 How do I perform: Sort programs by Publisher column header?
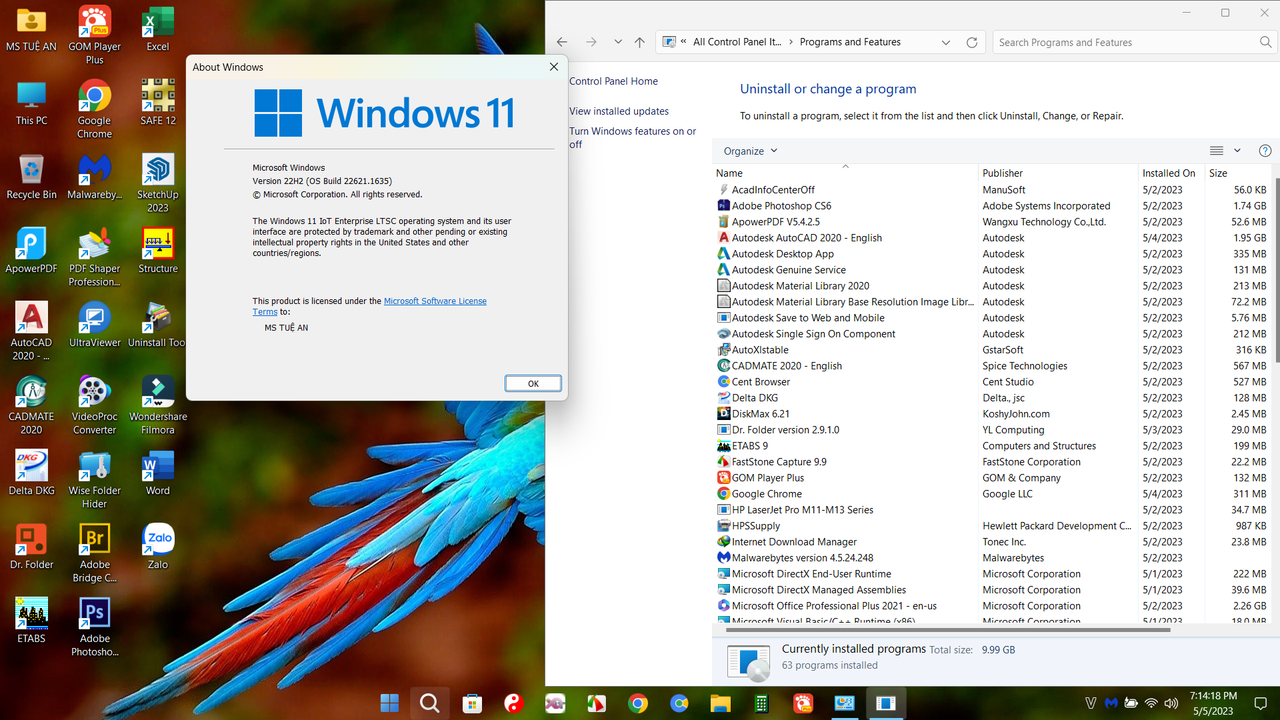pyautogui.click(x=1058, y=173)
